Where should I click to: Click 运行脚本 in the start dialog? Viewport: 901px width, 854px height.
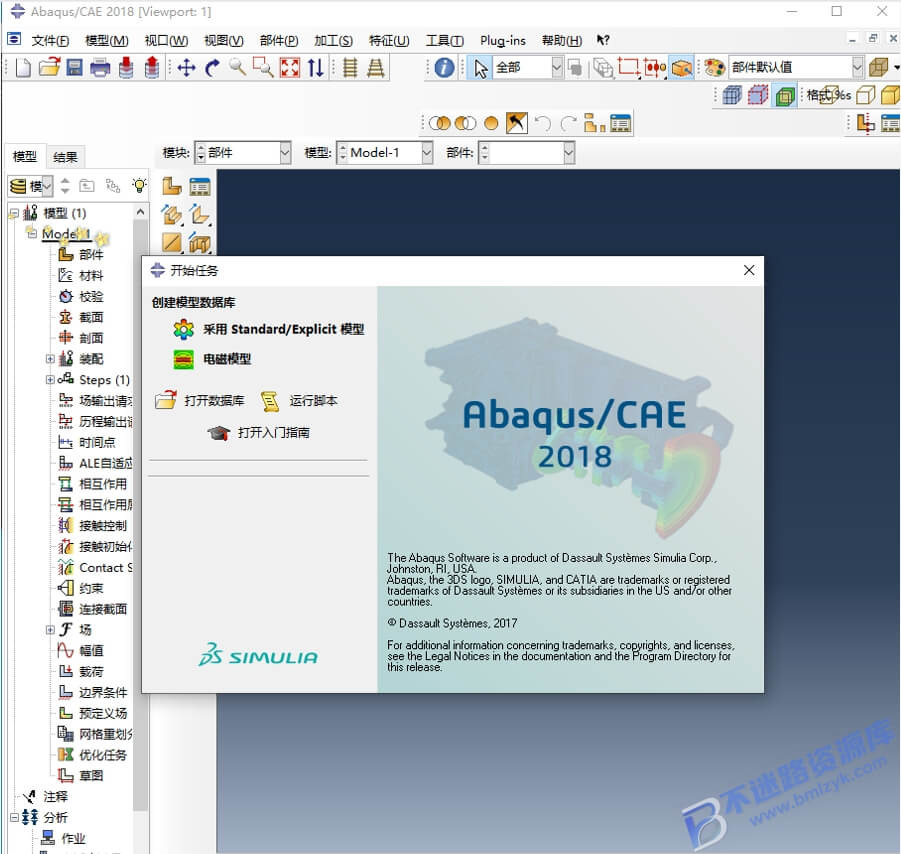click(299, 401)
